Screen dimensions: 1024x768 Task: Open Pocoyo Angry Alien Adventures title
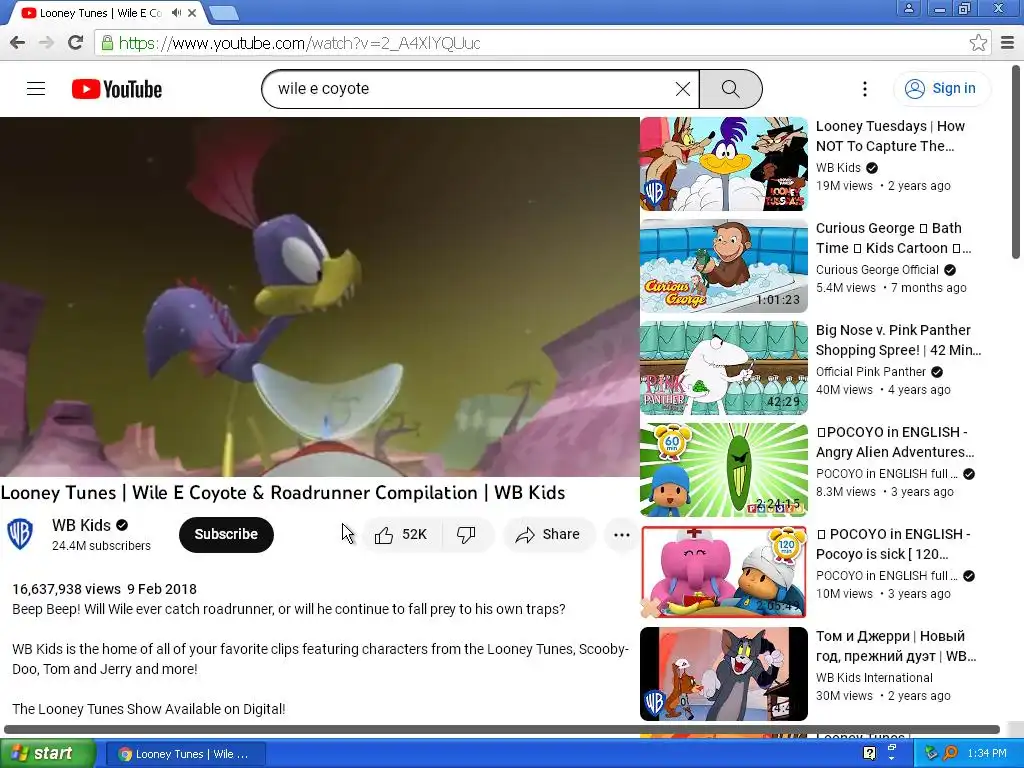[895, 441]
